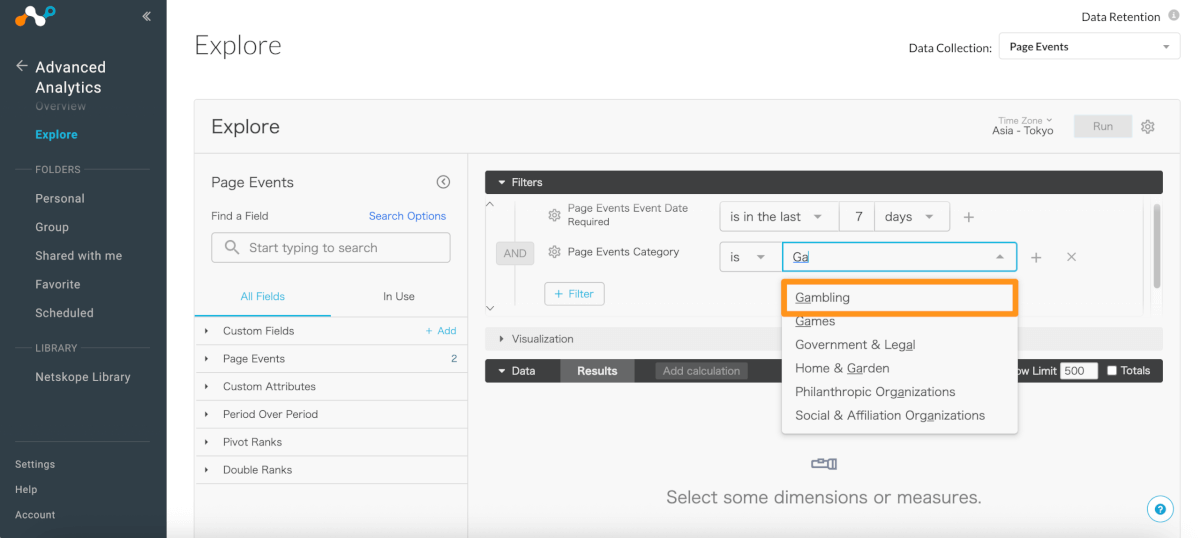Click the Data Retention info icon
This screenshot has height=538, width=1200.
(1174, 16)
